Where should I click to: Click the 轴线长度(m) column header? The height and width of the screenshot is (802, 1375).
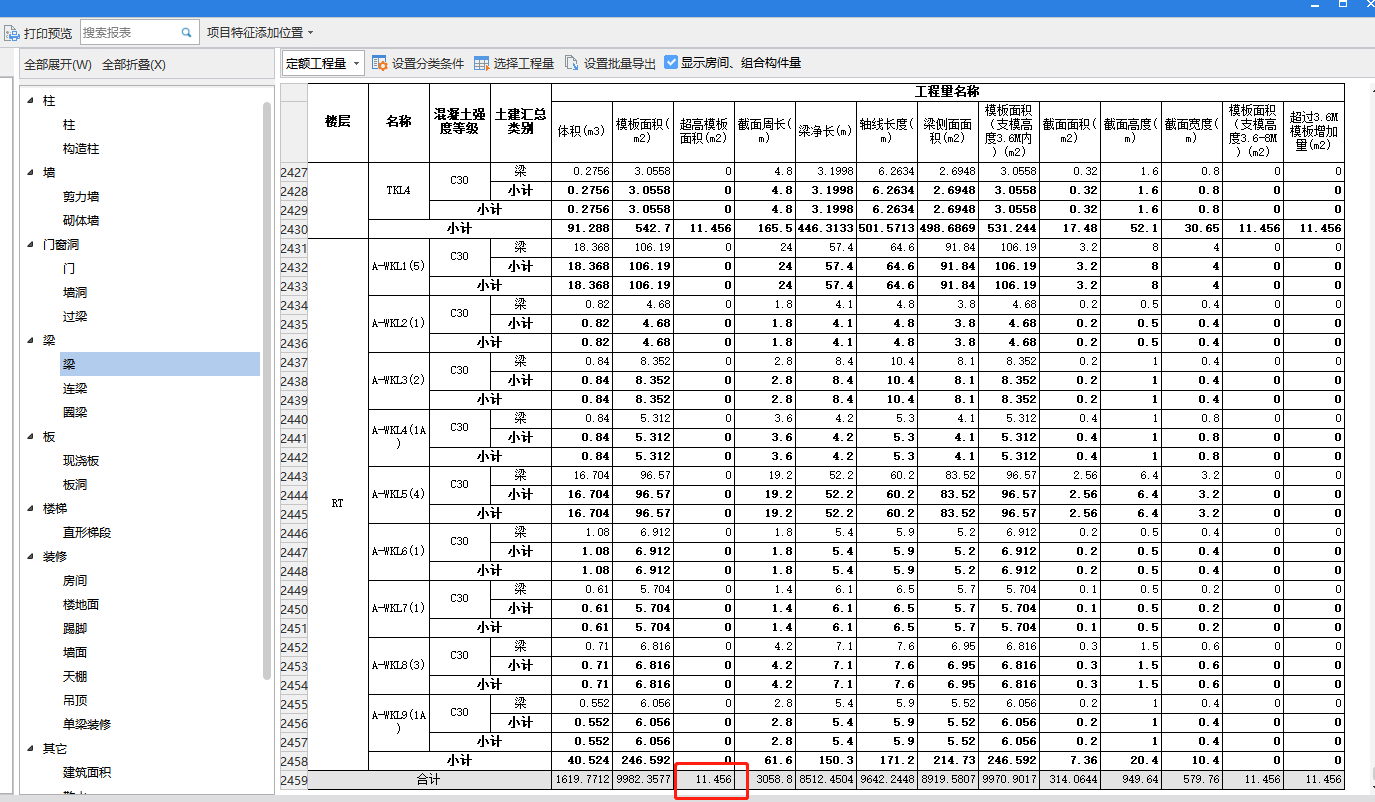(x=887, y=131)
